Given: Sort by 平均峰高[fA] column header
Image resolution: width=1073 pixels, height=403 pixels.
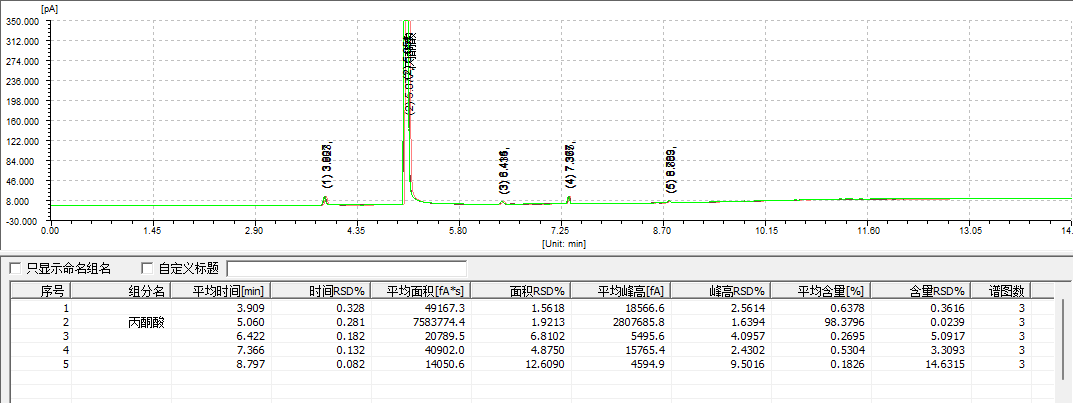Looking at the screenshot, I should 620,291.
